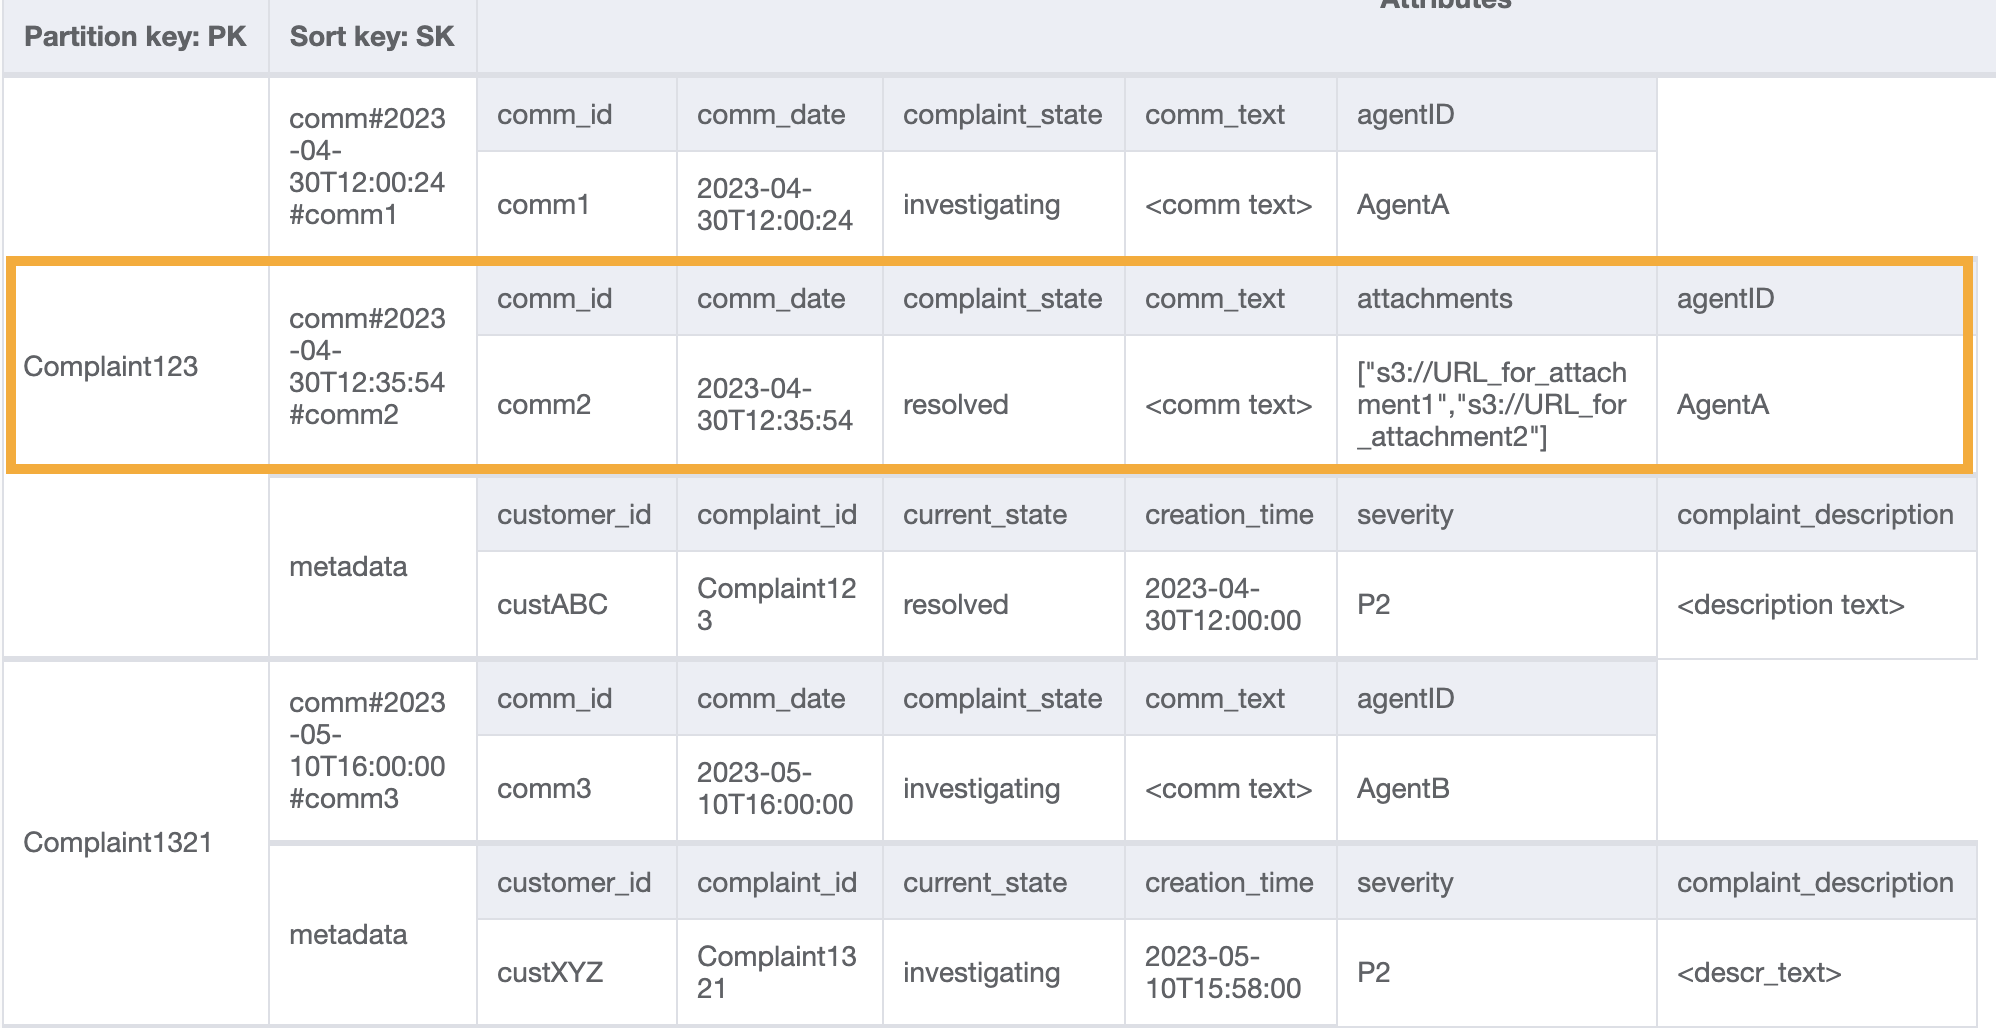Select the AgentB agentID value
1996x1028 pixels.
(x=1403, y=789)
